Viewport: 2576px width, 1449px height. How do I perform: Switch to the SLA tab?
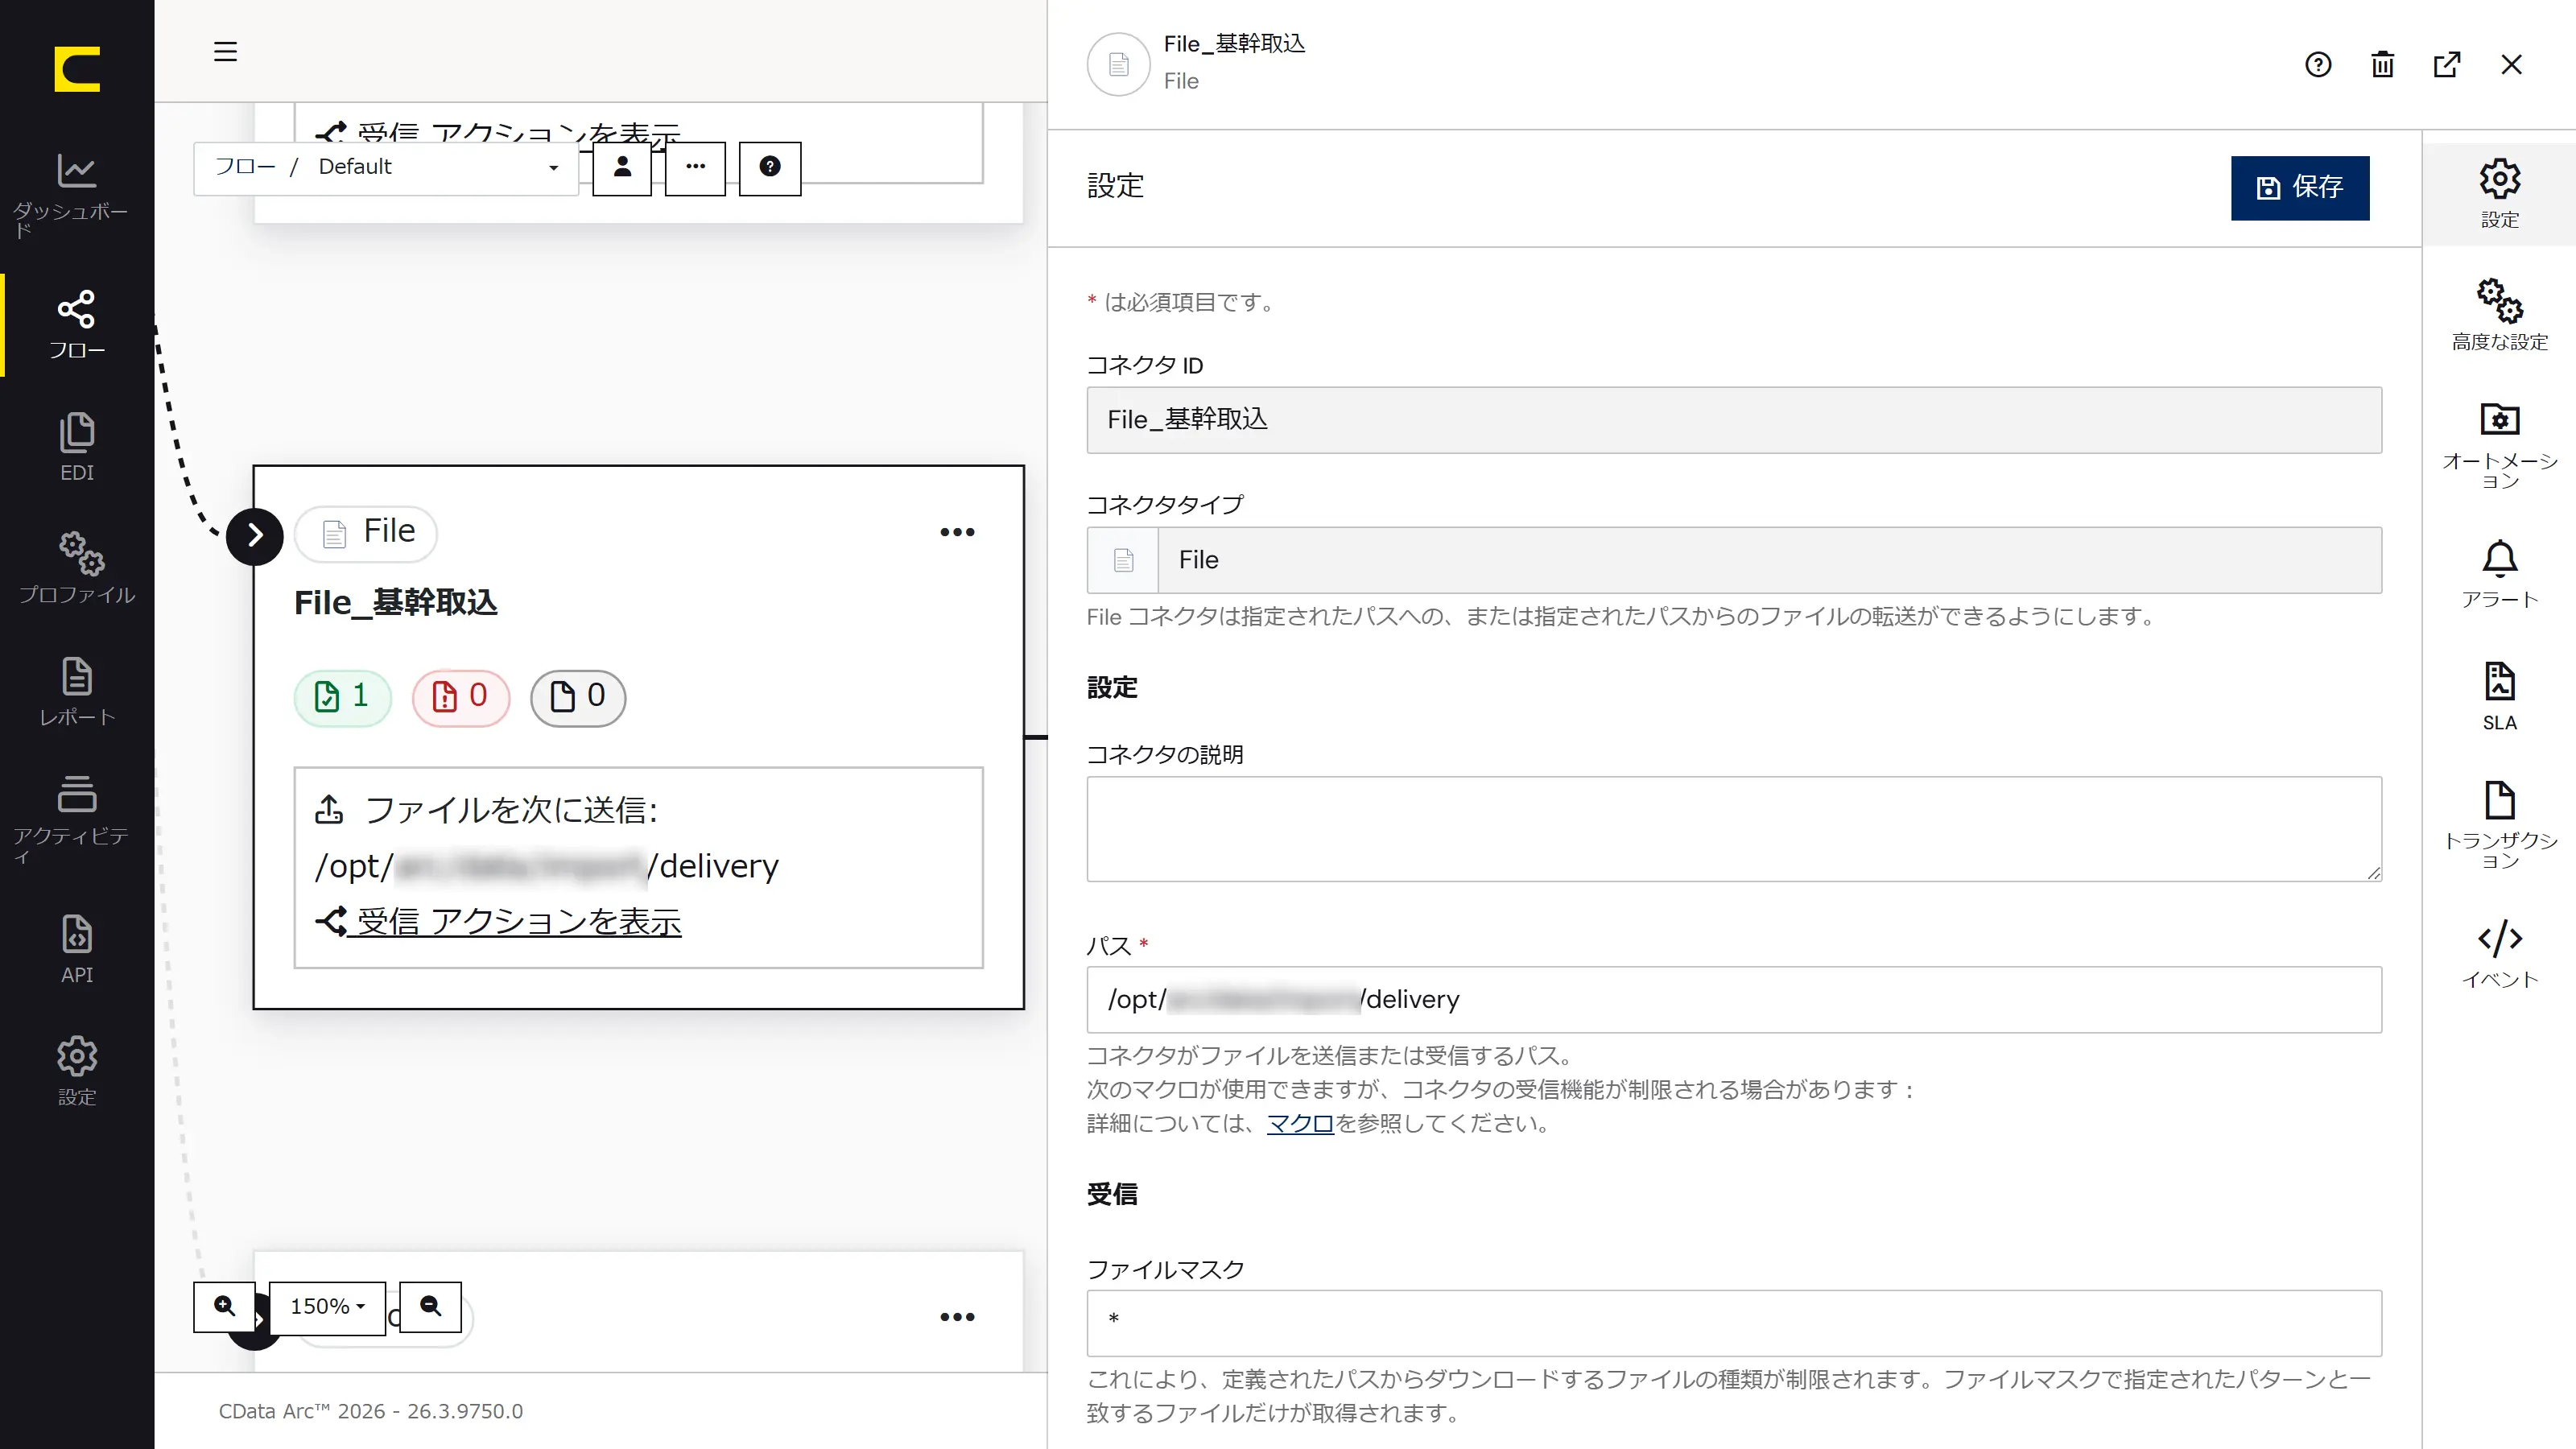[x=2499, y=696]
